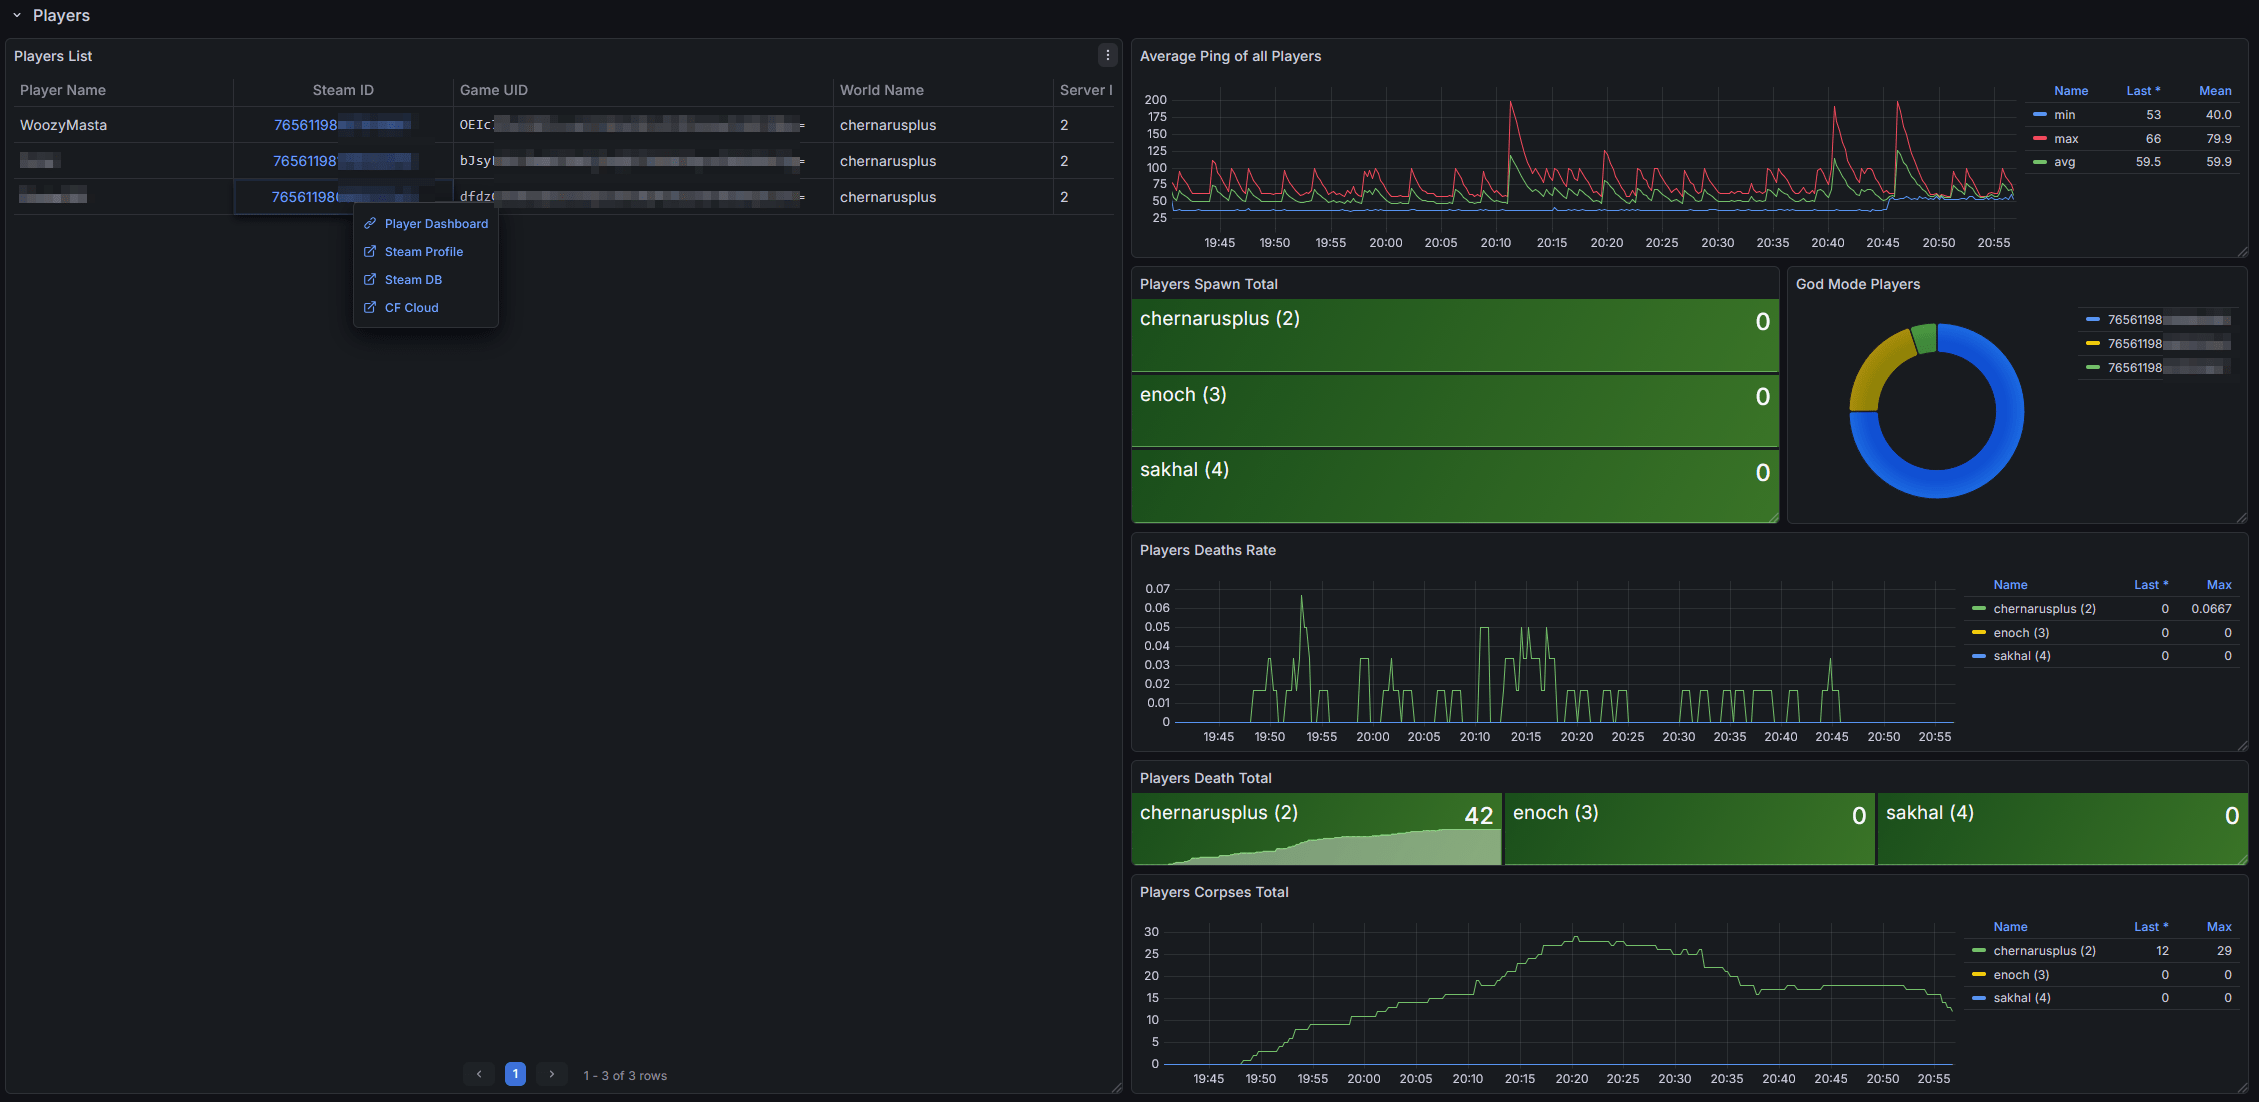
Task: Open the Players List panel kebab menu
Action: tap(1107, 56)
